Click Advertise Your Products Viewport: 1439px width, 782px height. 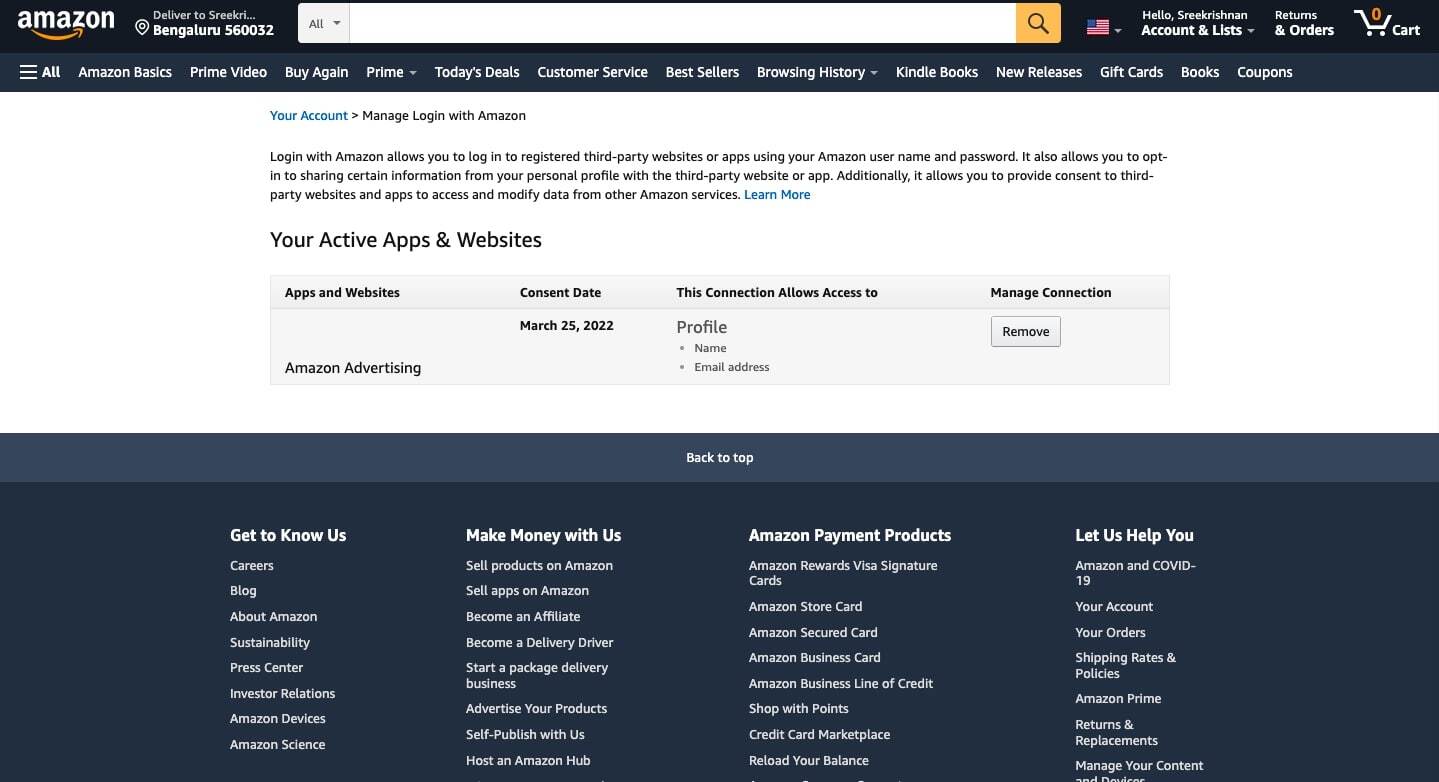click(x=536, y=709)
